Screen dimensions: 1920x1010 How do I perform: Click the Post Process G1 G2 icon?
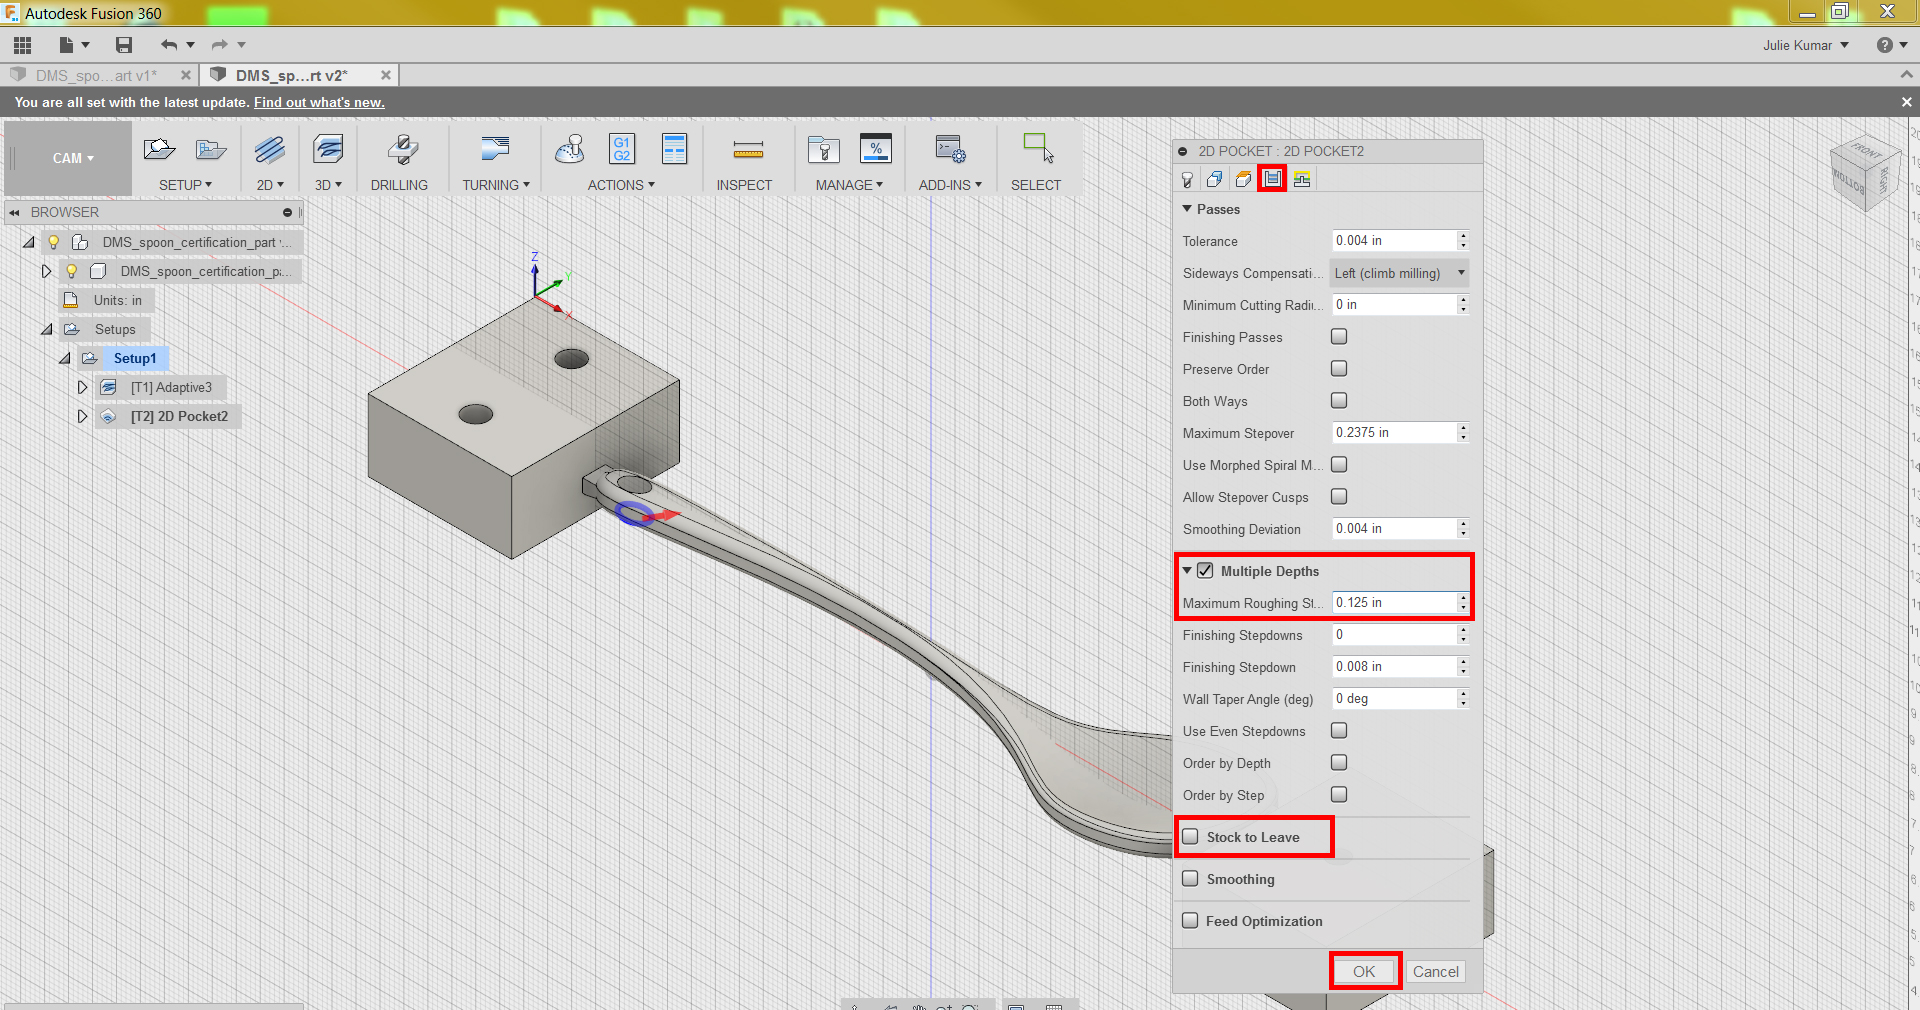[x=622, y=150]
